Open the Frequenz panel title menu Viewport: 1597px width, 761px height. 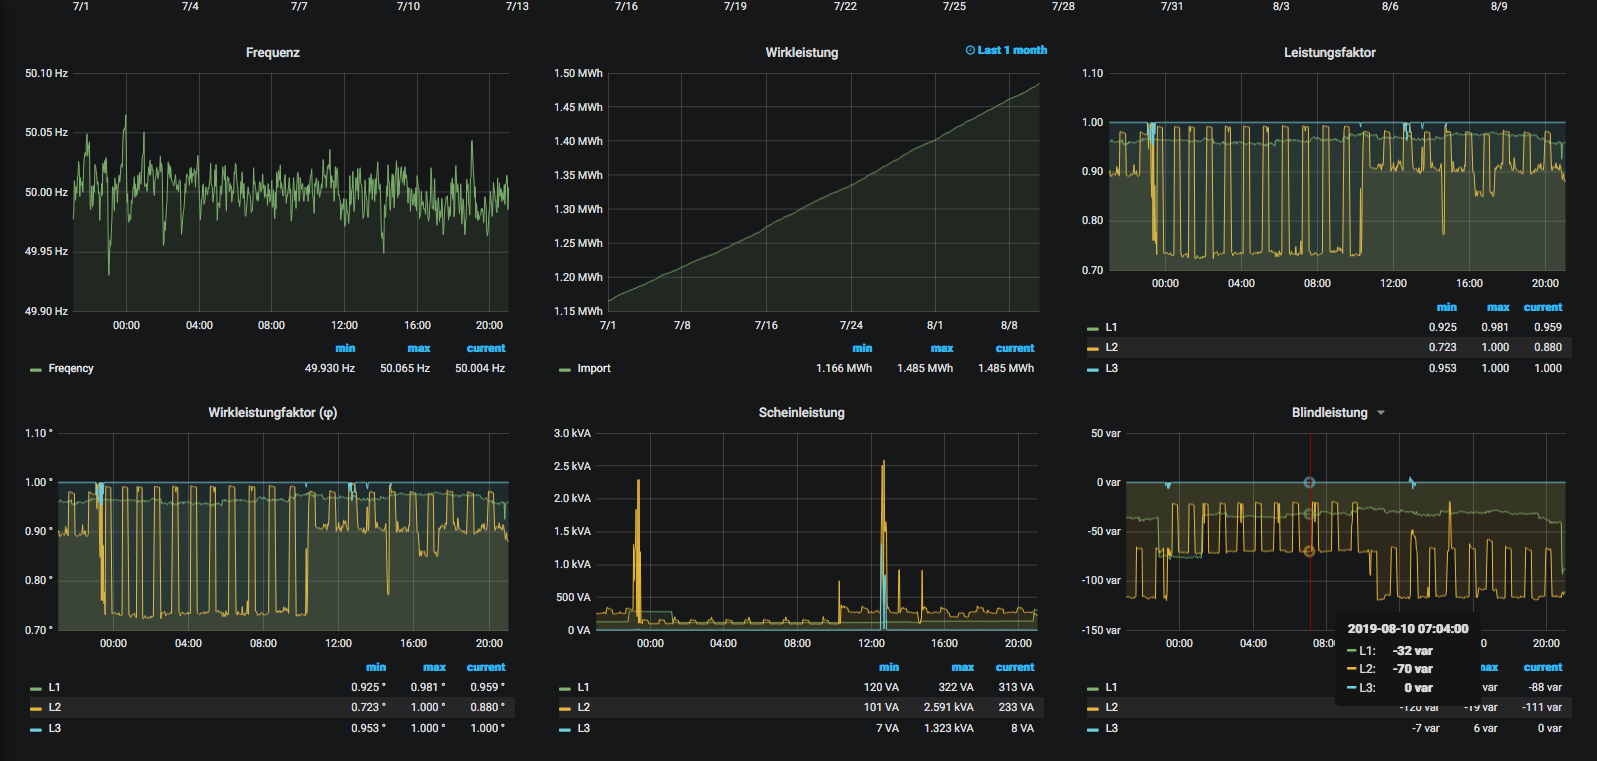[x=272, y=53]
